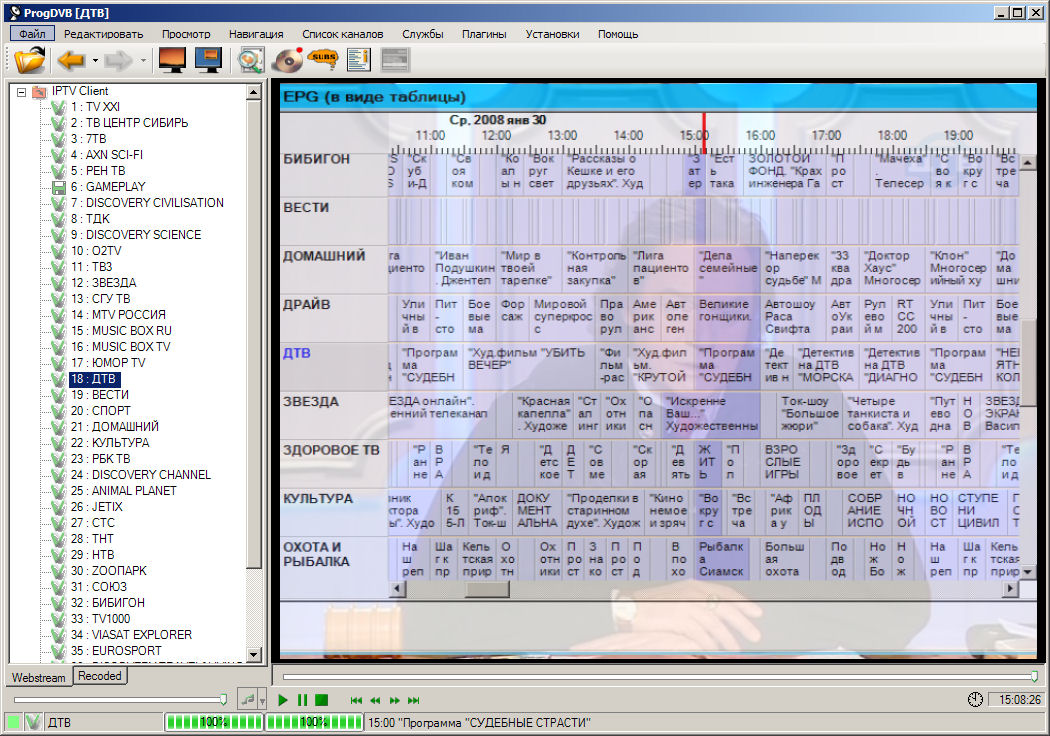Go back with the orange left arrow

(71, 60)
